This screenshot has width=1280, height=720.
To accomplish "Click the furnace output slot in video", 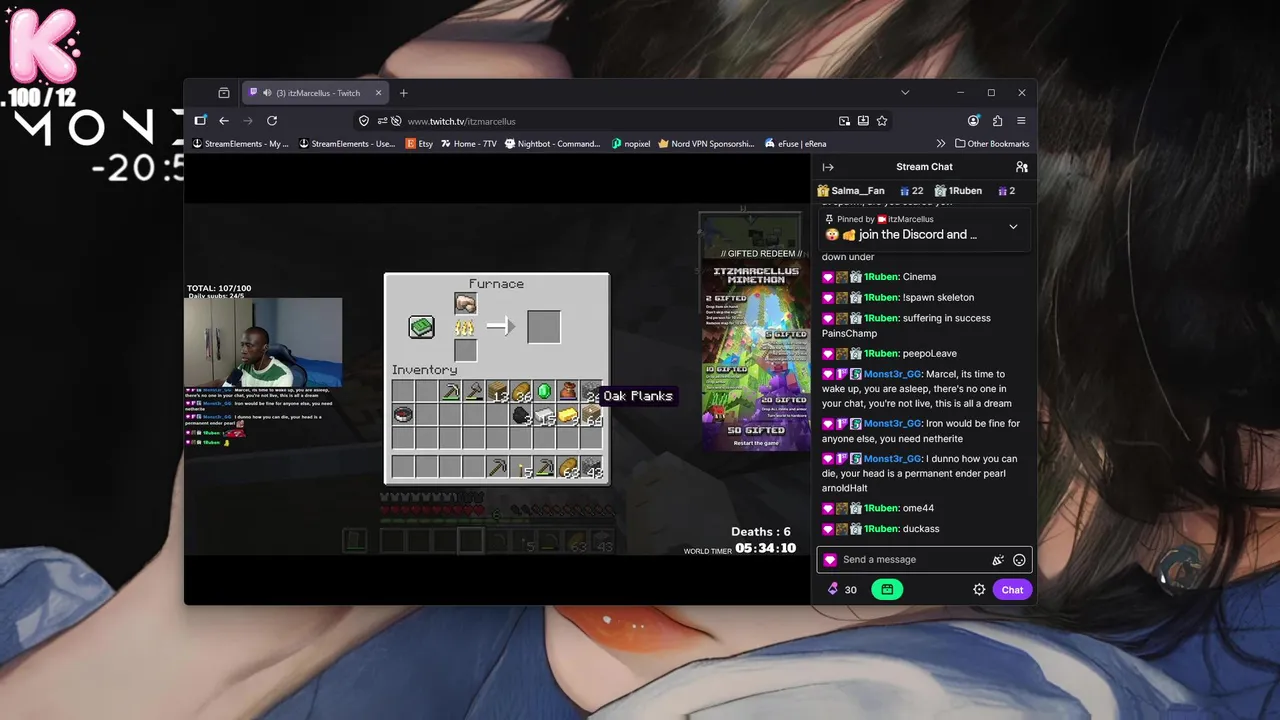I will pyautogui.click(x=544, y=327).
